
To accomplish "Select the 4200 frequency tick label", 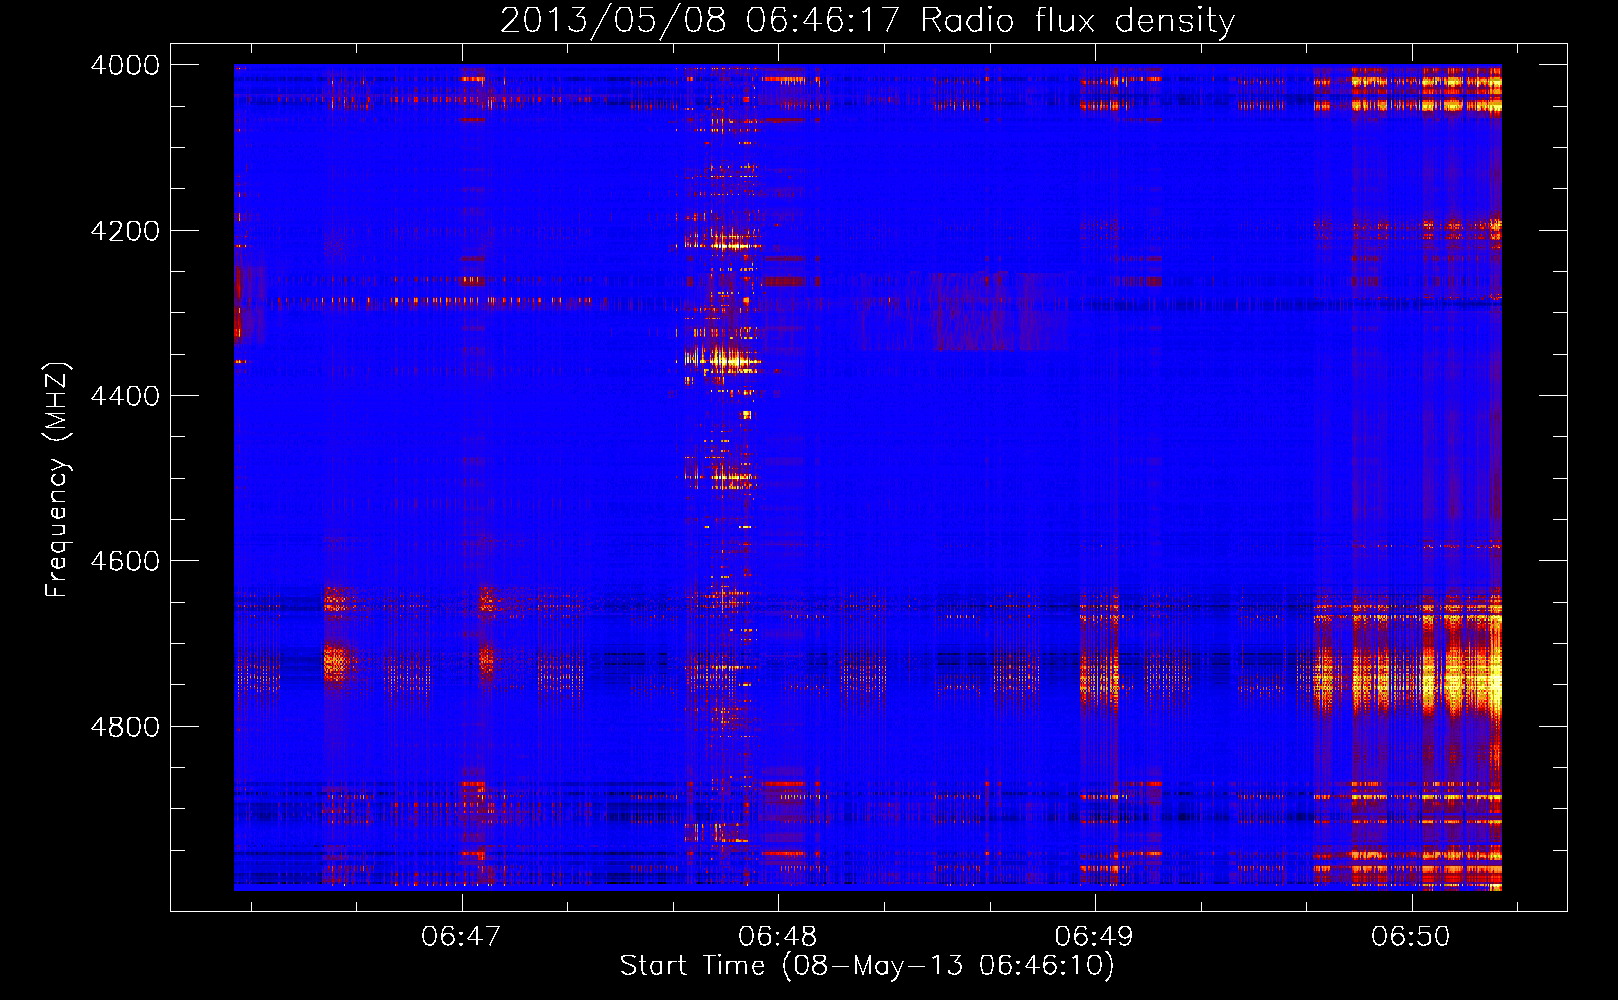I will [125, 231].
